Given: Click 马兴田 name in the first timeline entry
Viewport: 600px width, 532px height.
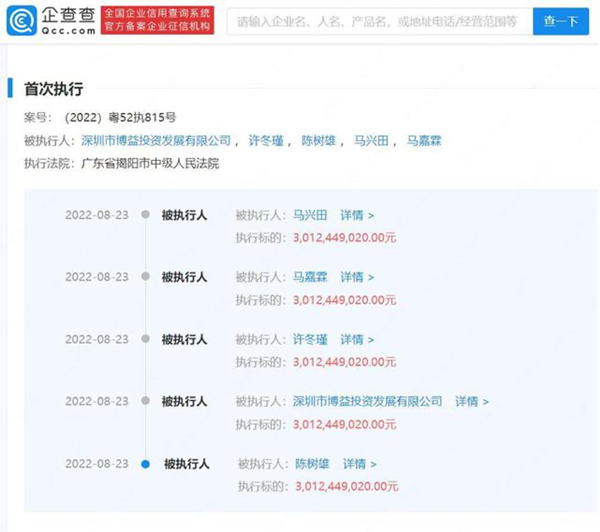Looking at the screenshot, I should (310, 215).
